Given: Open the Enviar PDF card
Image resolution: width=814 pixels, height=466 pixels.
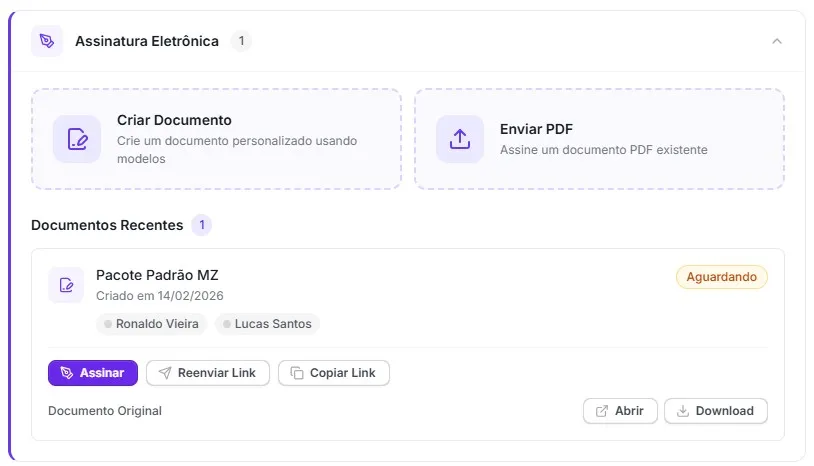Looking at the screenshot, I should click(x=599, y=139).
